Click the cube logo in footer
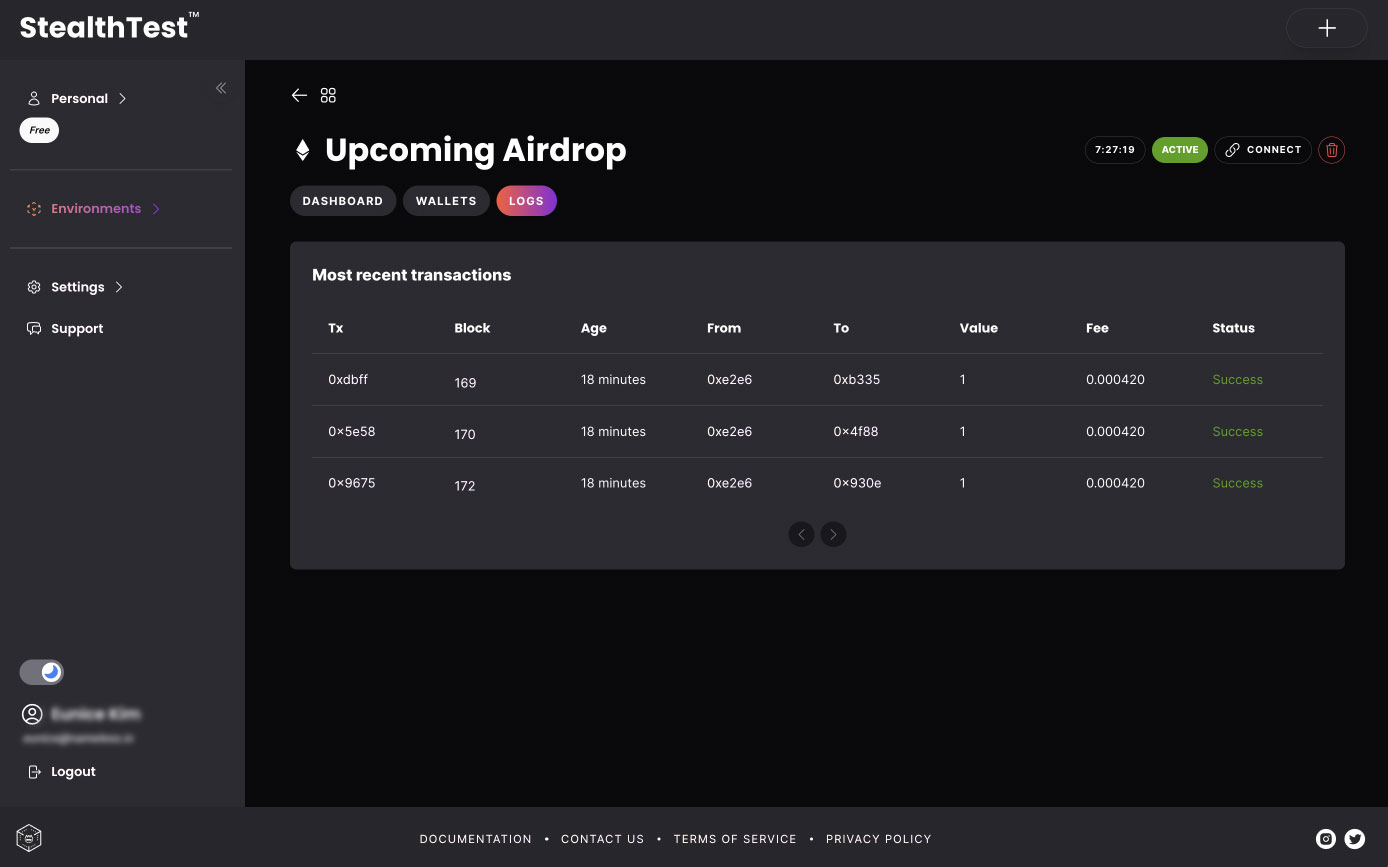Screen dimensions: 1388x867 29,838
